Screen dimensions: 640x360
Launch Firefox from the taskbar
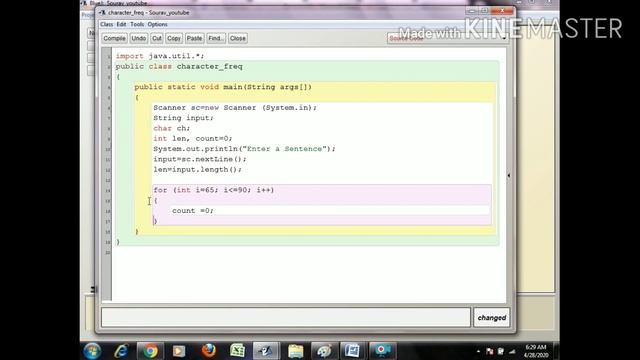click(209, 351)
